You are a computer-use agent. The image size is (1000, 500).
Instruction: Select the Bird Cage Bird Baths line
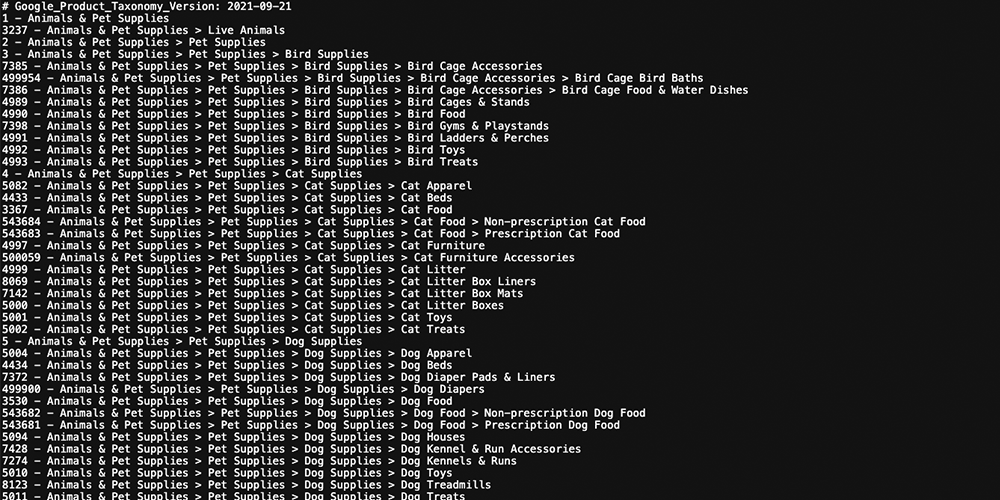(x=353, y=78)
